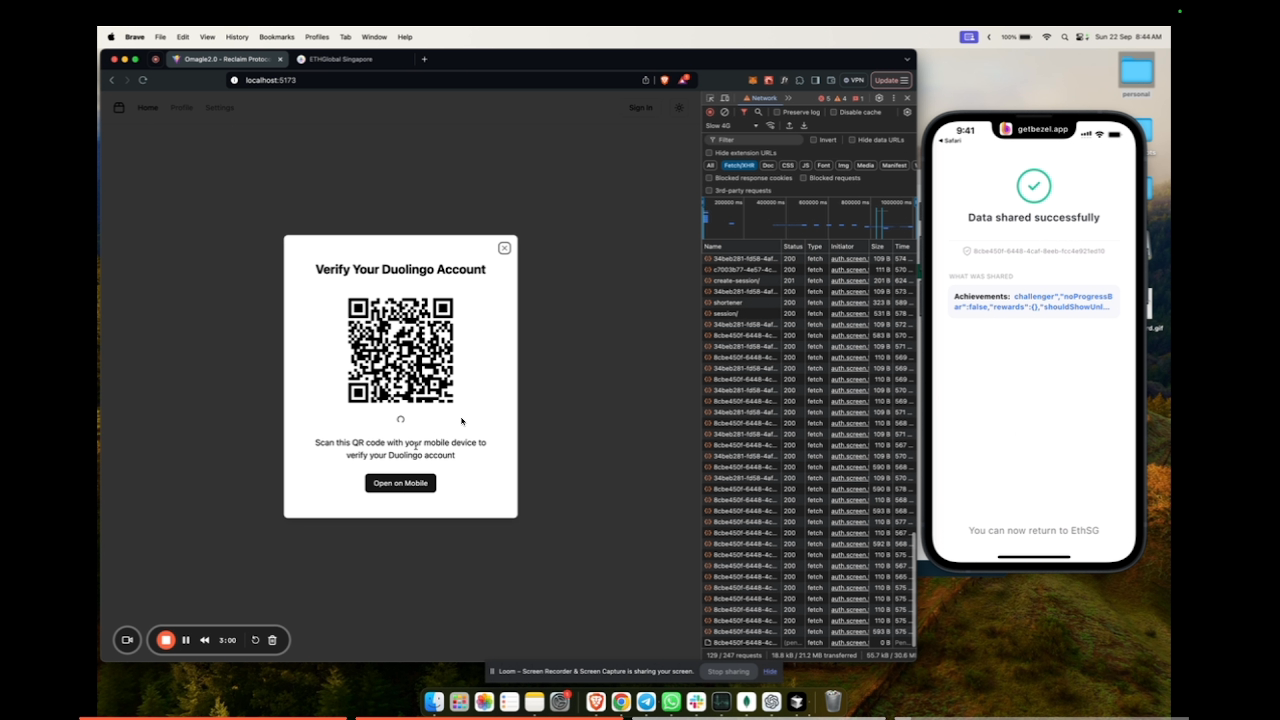Enable Blocked response cookies checkbox
Viewport: 1280px width, 720px height.
click(x=709, y=178)
